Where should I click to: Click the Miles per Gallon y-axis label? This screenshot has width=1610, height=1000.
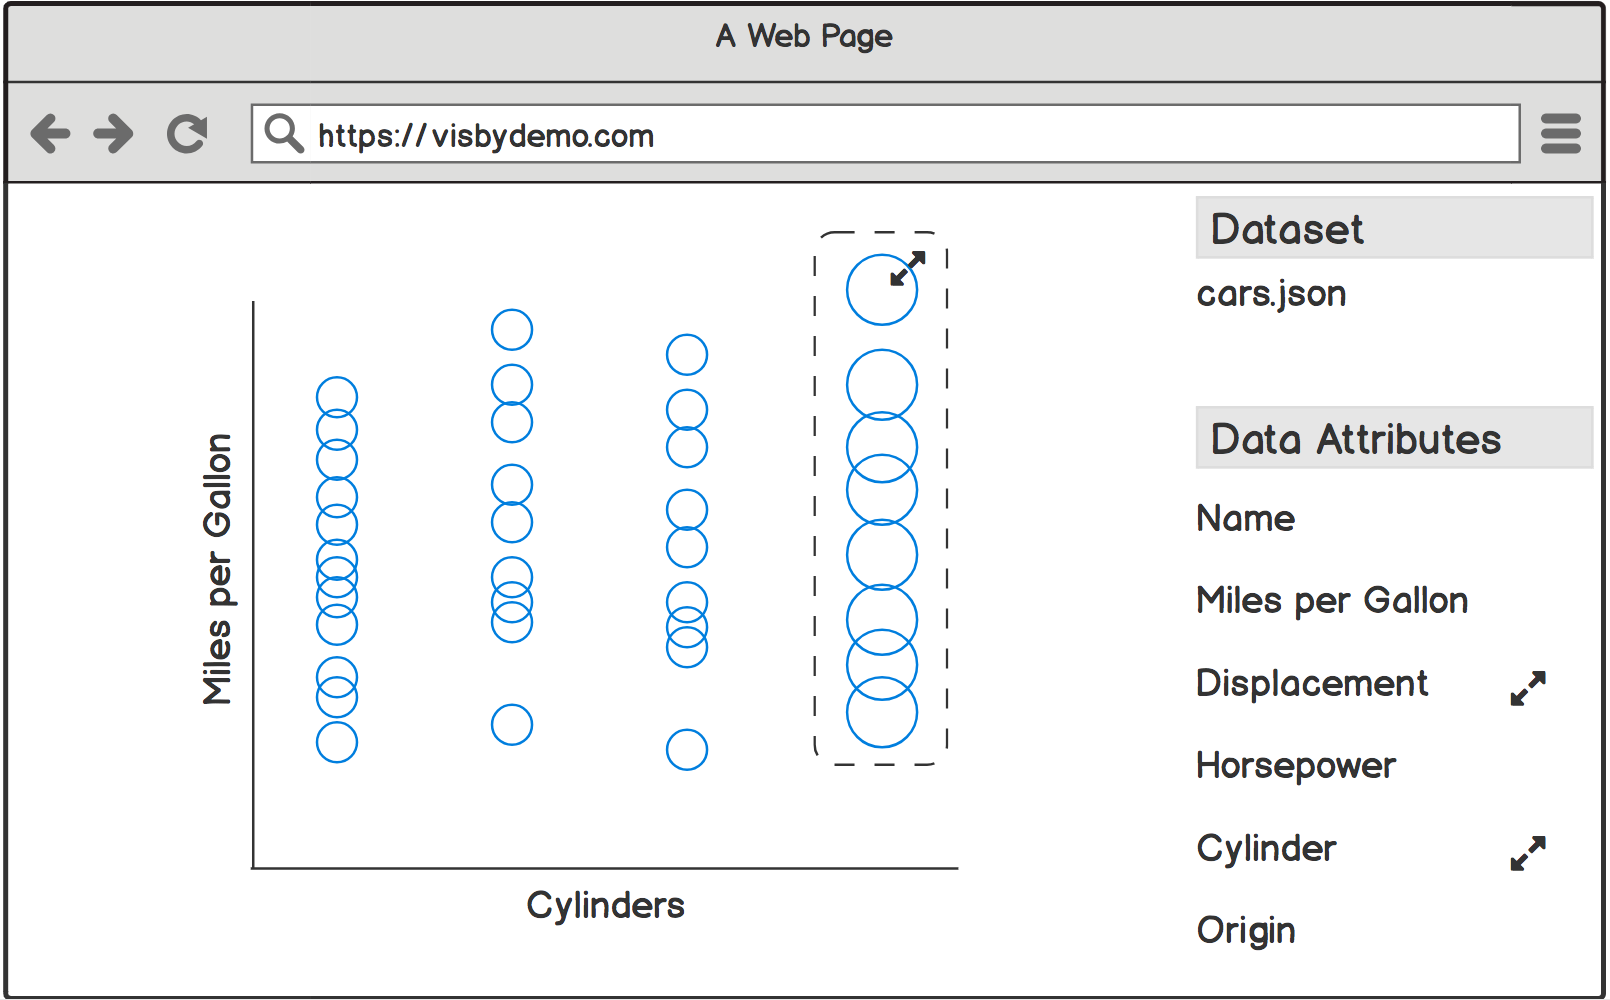[x=218, y=569]
